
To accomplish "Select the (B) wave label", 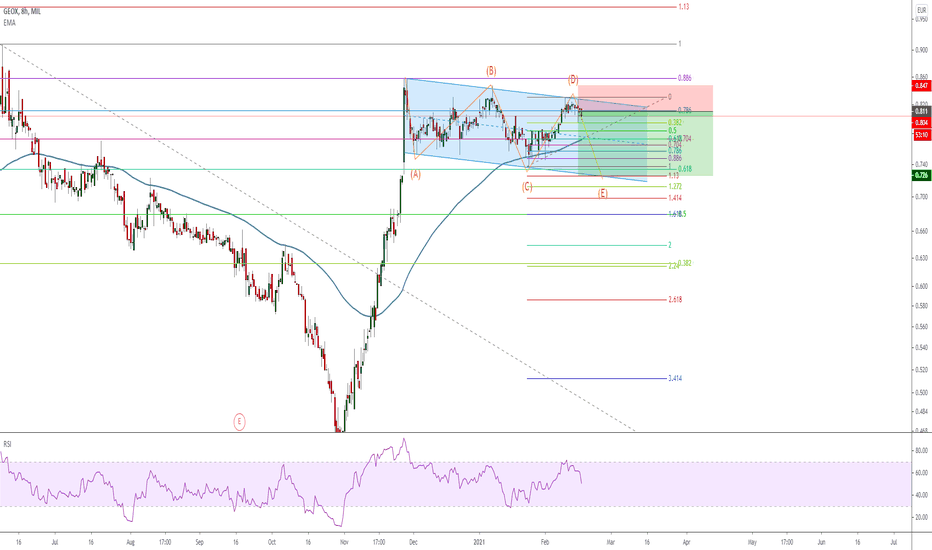I will point(491,71).
